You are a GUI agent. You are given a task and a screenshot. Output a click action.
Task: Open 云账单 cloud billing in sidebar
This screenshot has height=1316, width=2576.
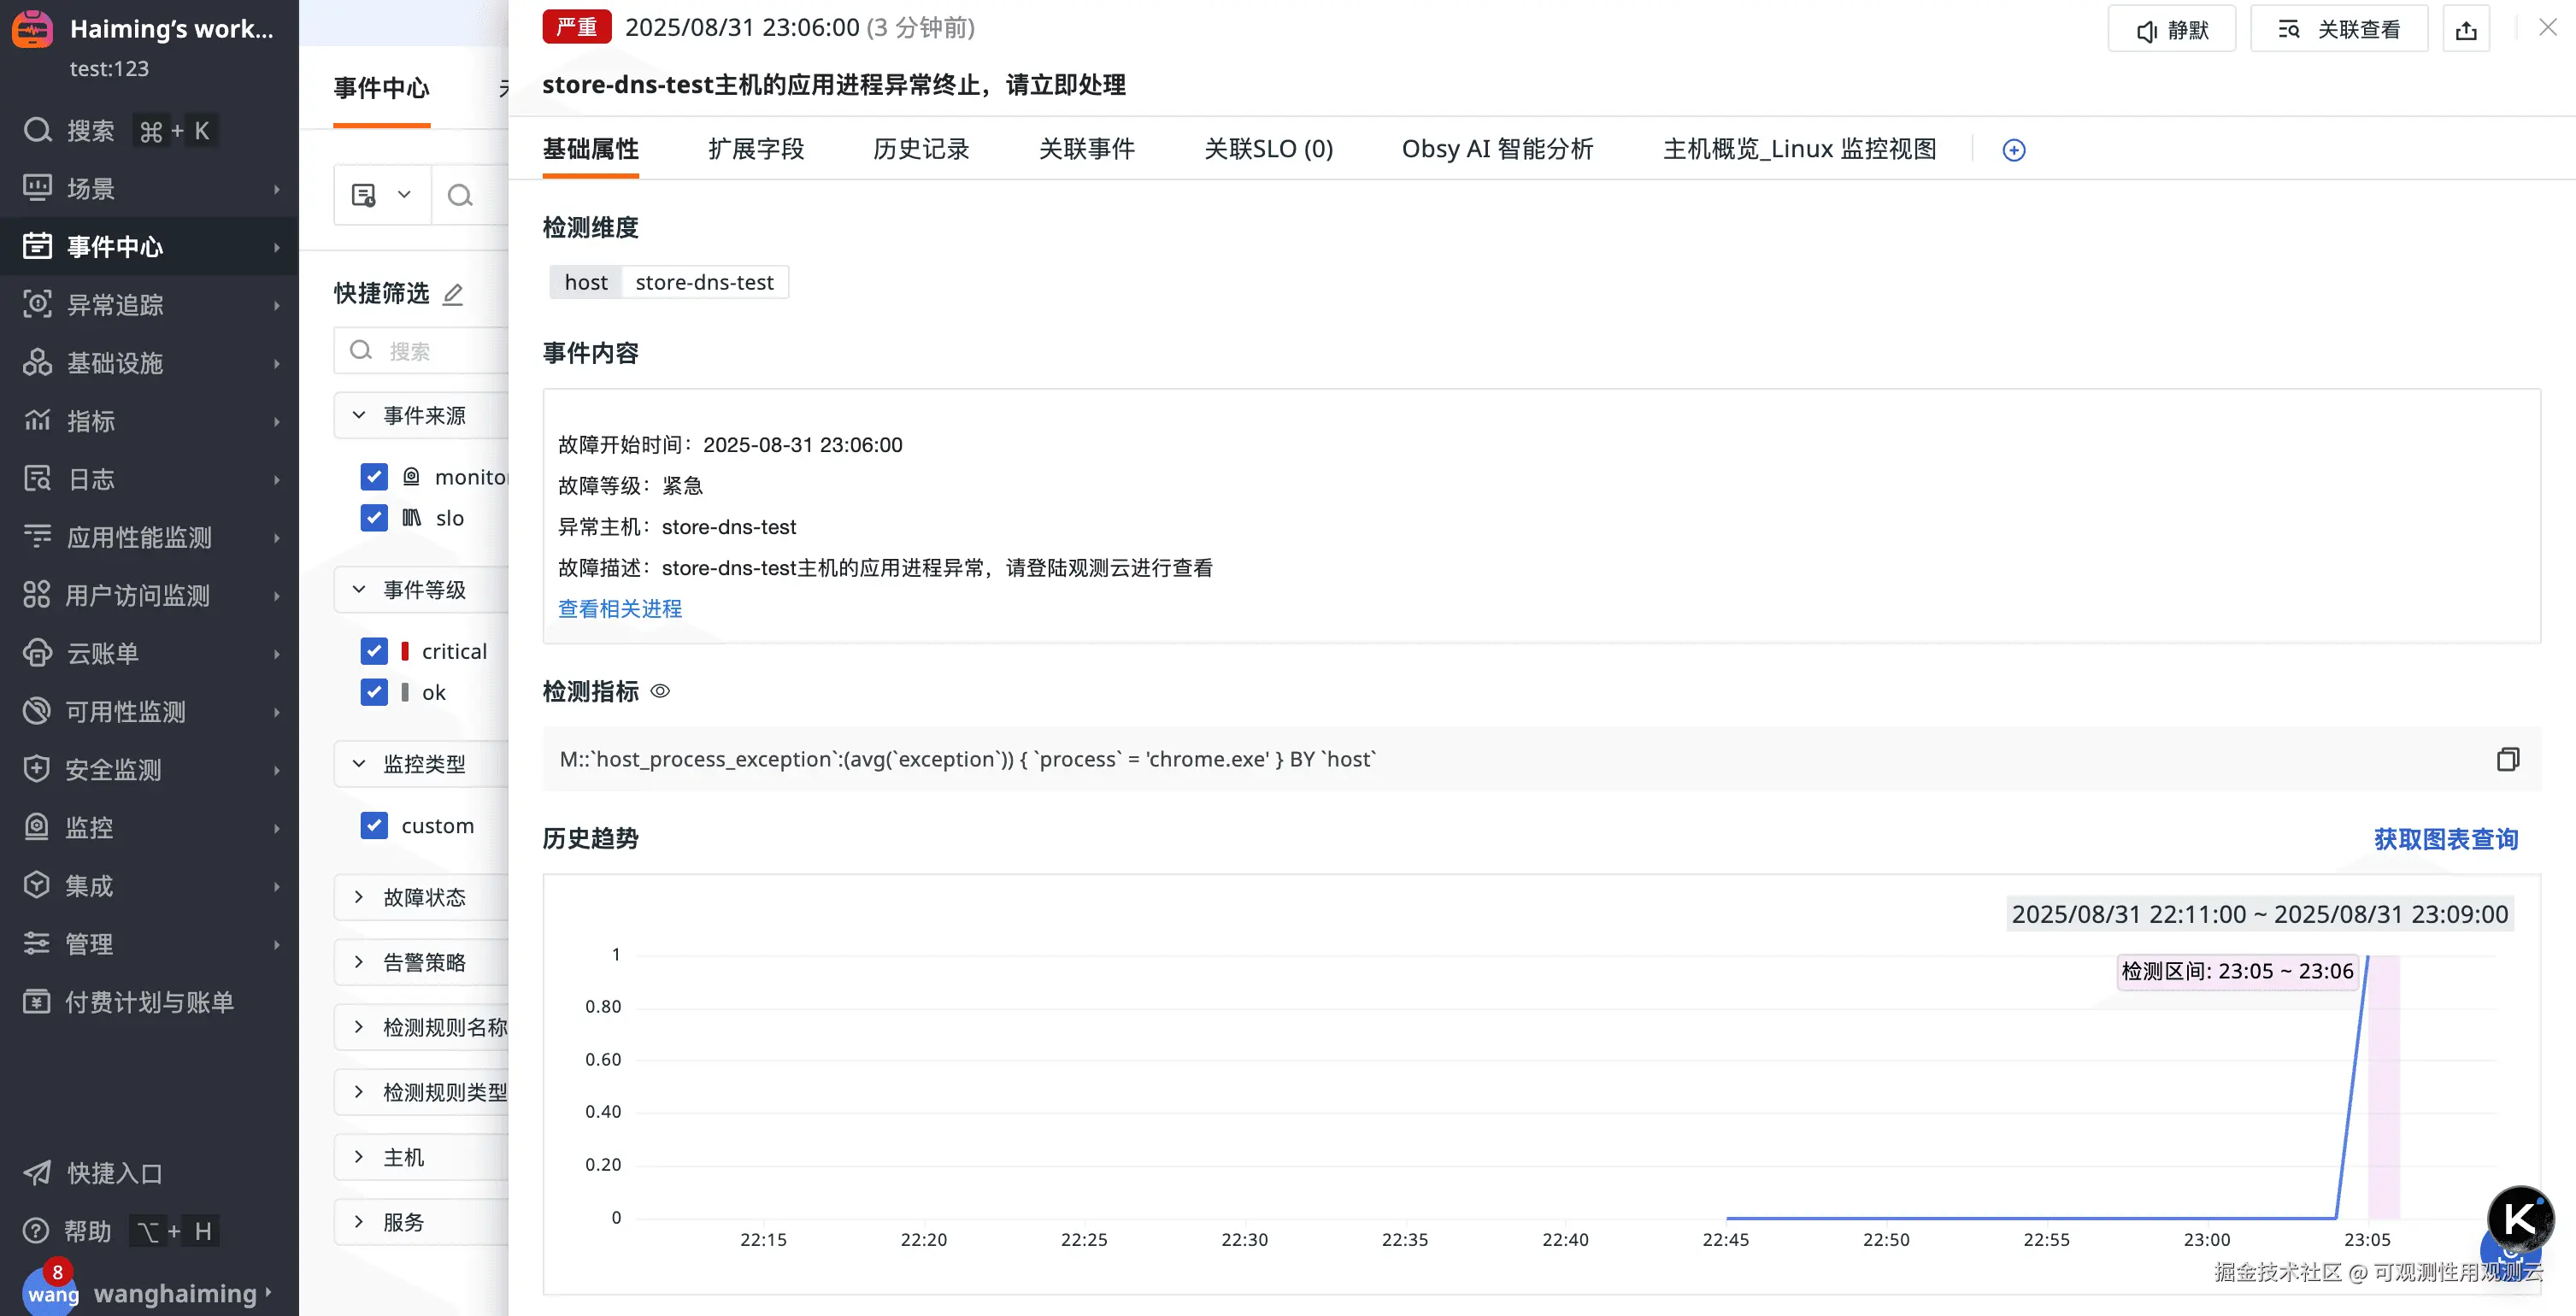tap(102, 653)
